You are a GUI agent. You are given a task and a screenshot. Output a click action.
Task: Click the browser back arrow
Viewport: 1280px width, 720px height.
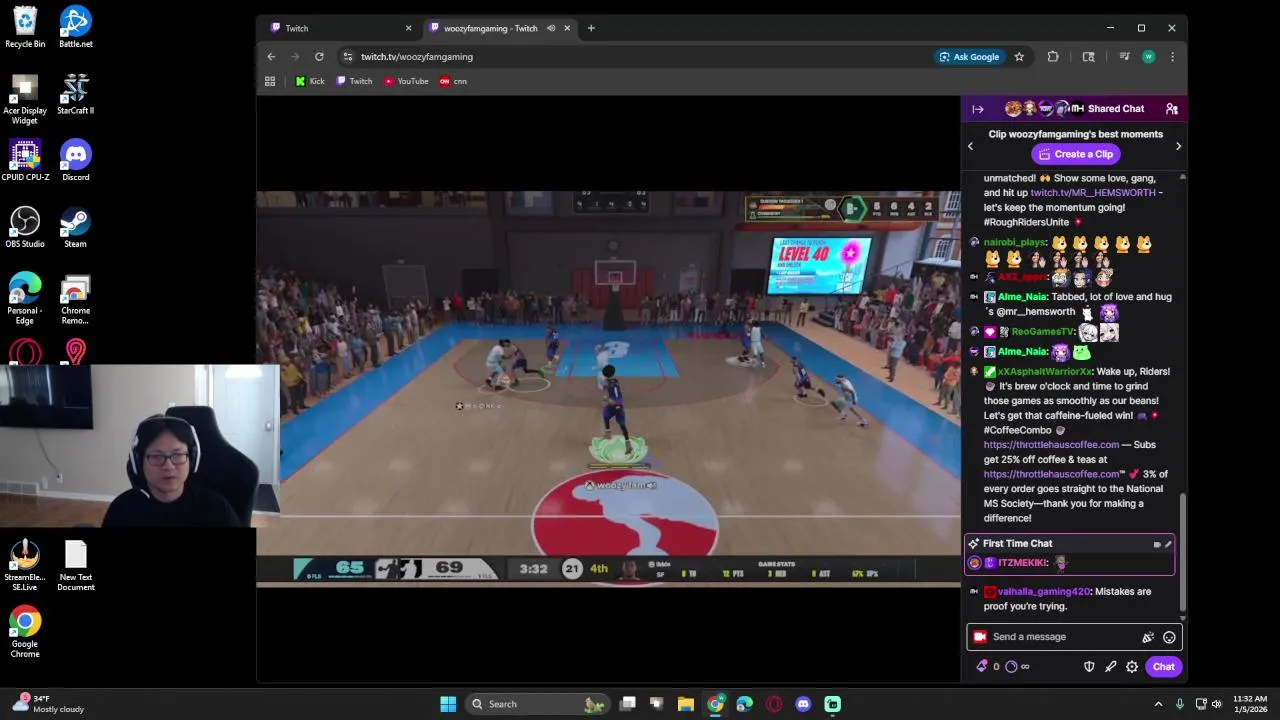(271, 57)
